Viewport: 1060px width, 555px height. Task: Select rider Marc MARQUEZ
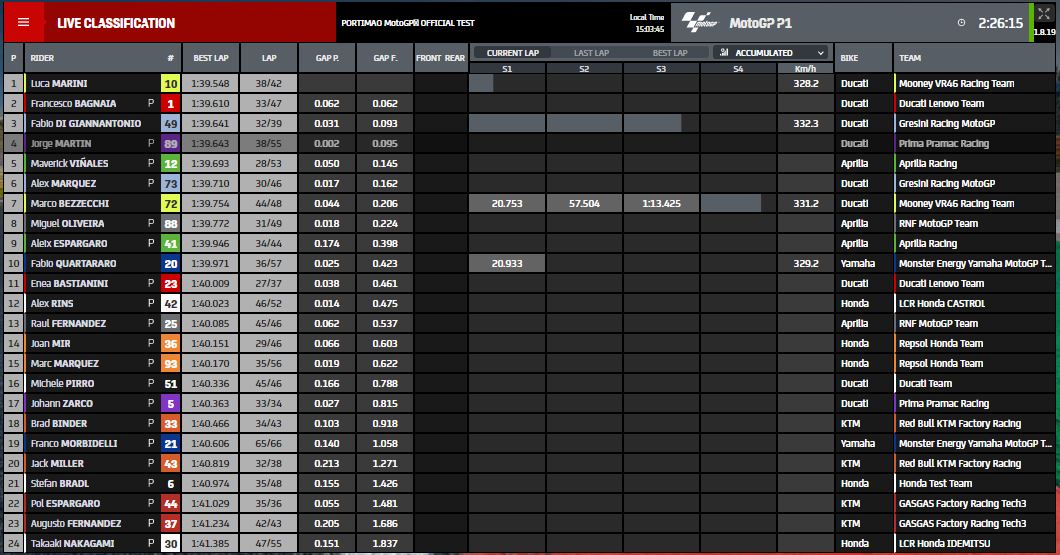point(64,364)
